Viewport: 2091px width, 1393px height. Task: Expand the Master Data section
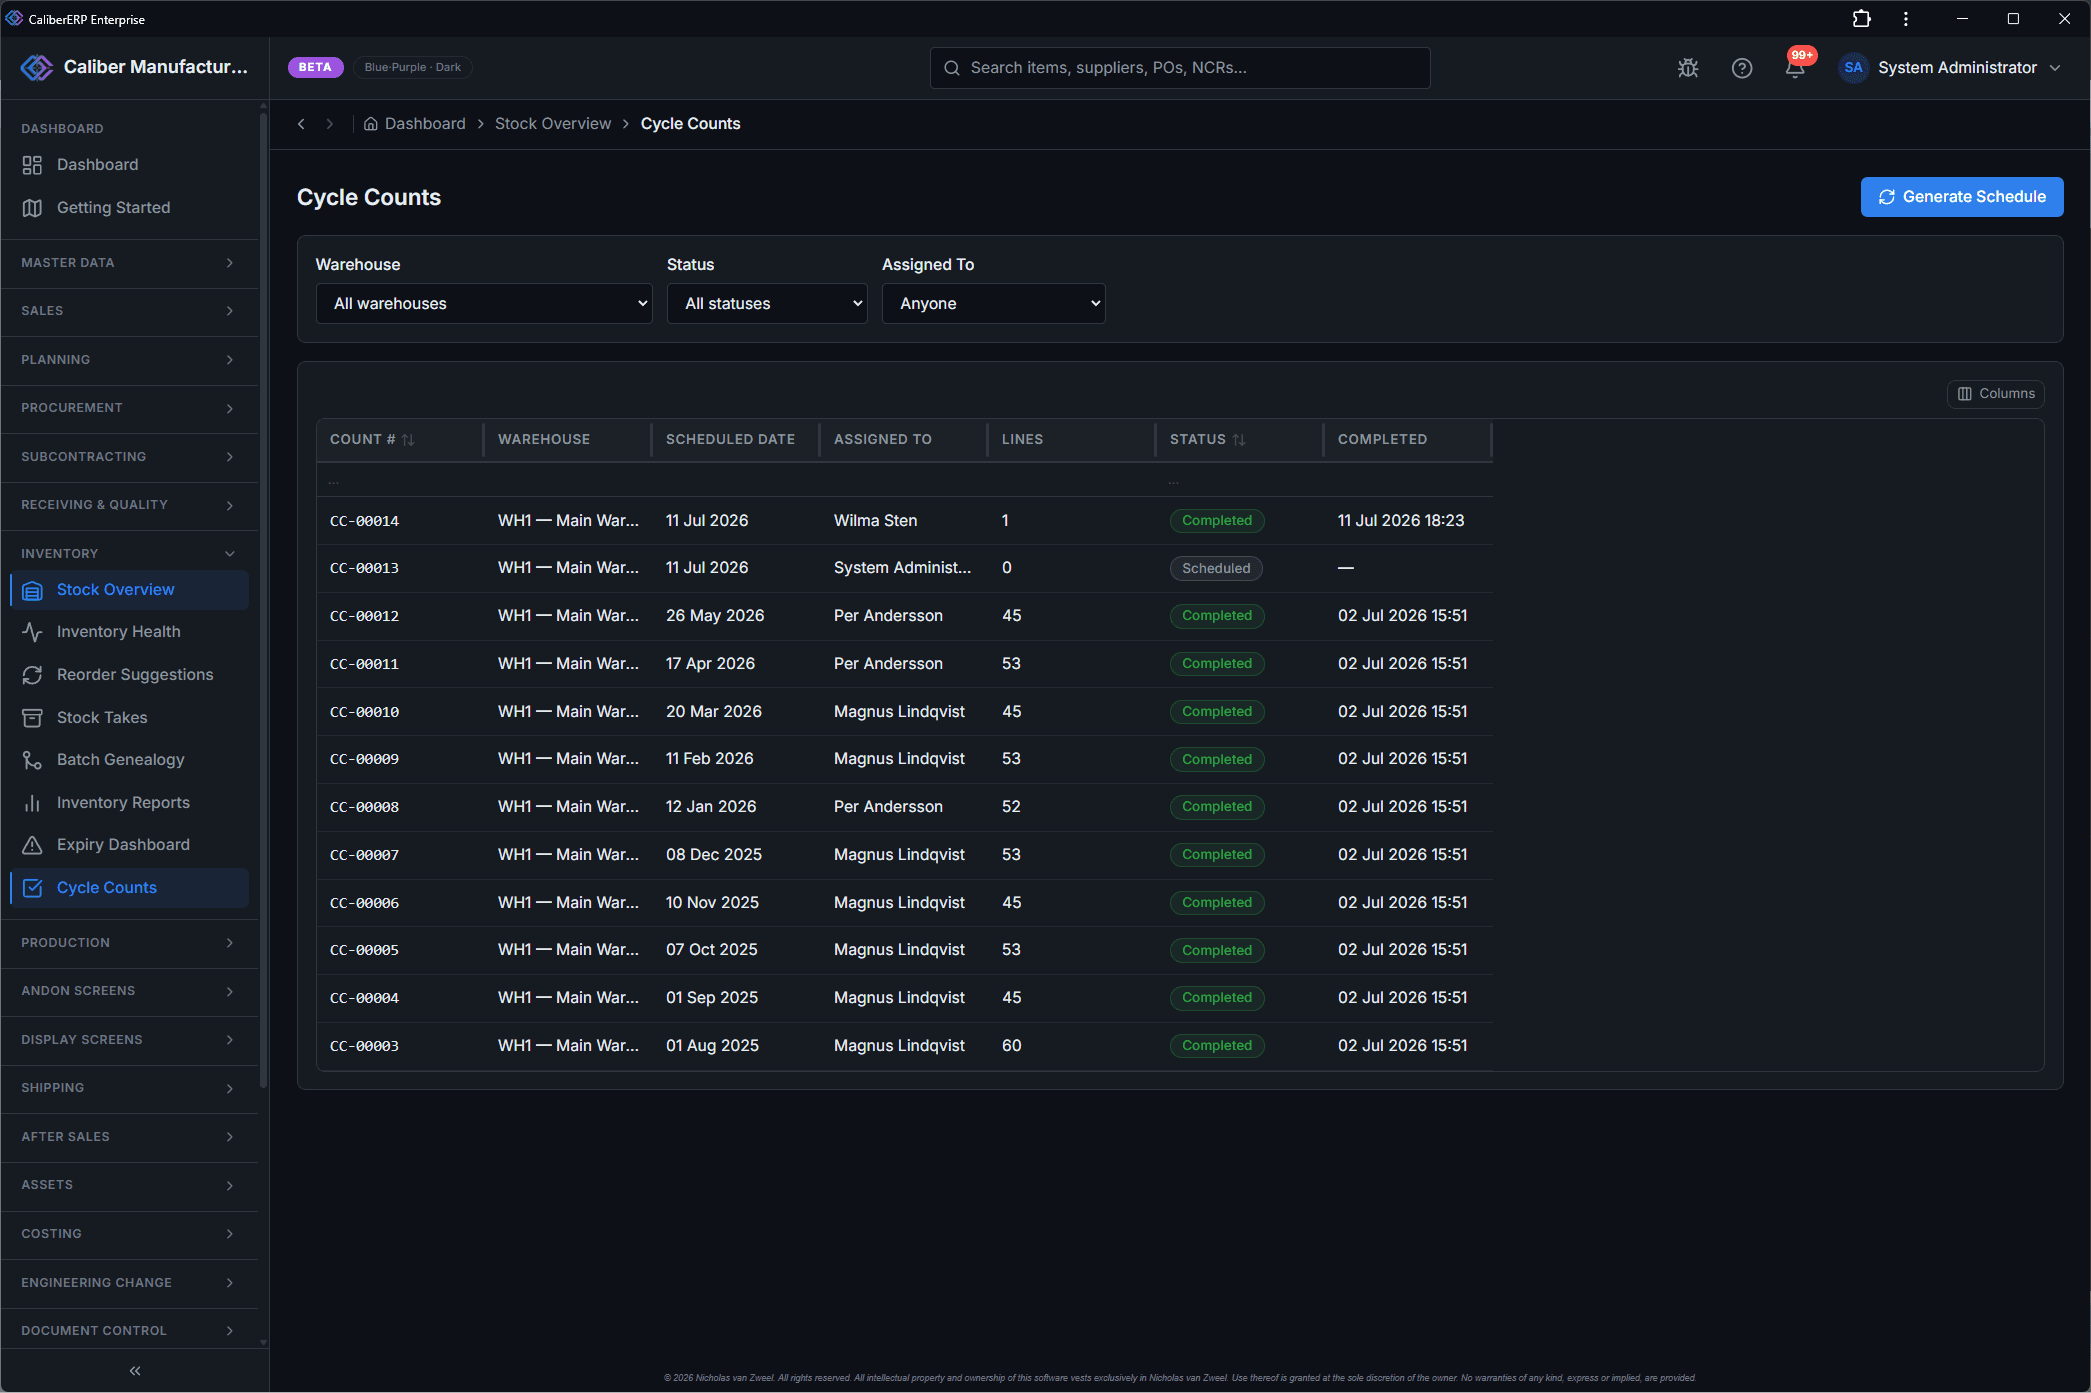tap(129, 263)
